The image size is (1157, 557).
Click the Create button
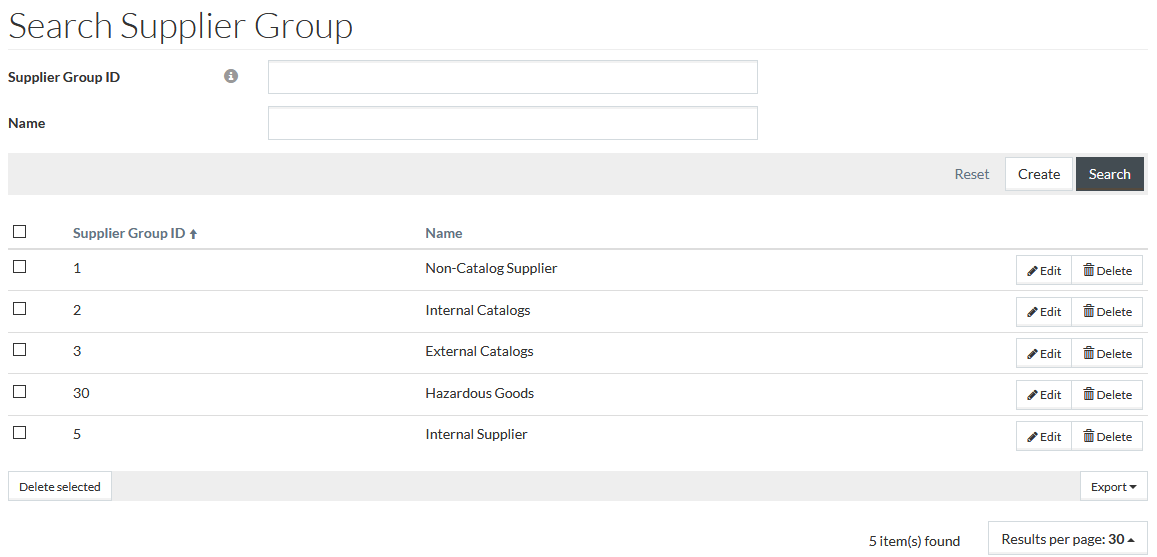1039,174
